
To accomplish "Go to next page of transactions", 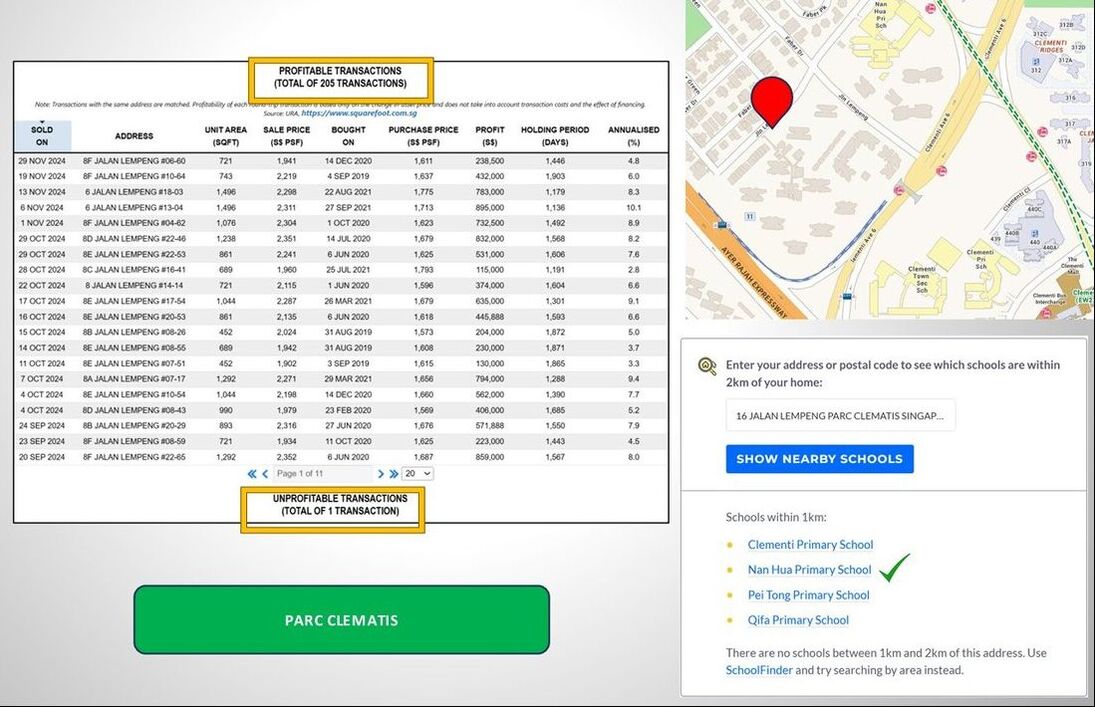I will [381, 474].
